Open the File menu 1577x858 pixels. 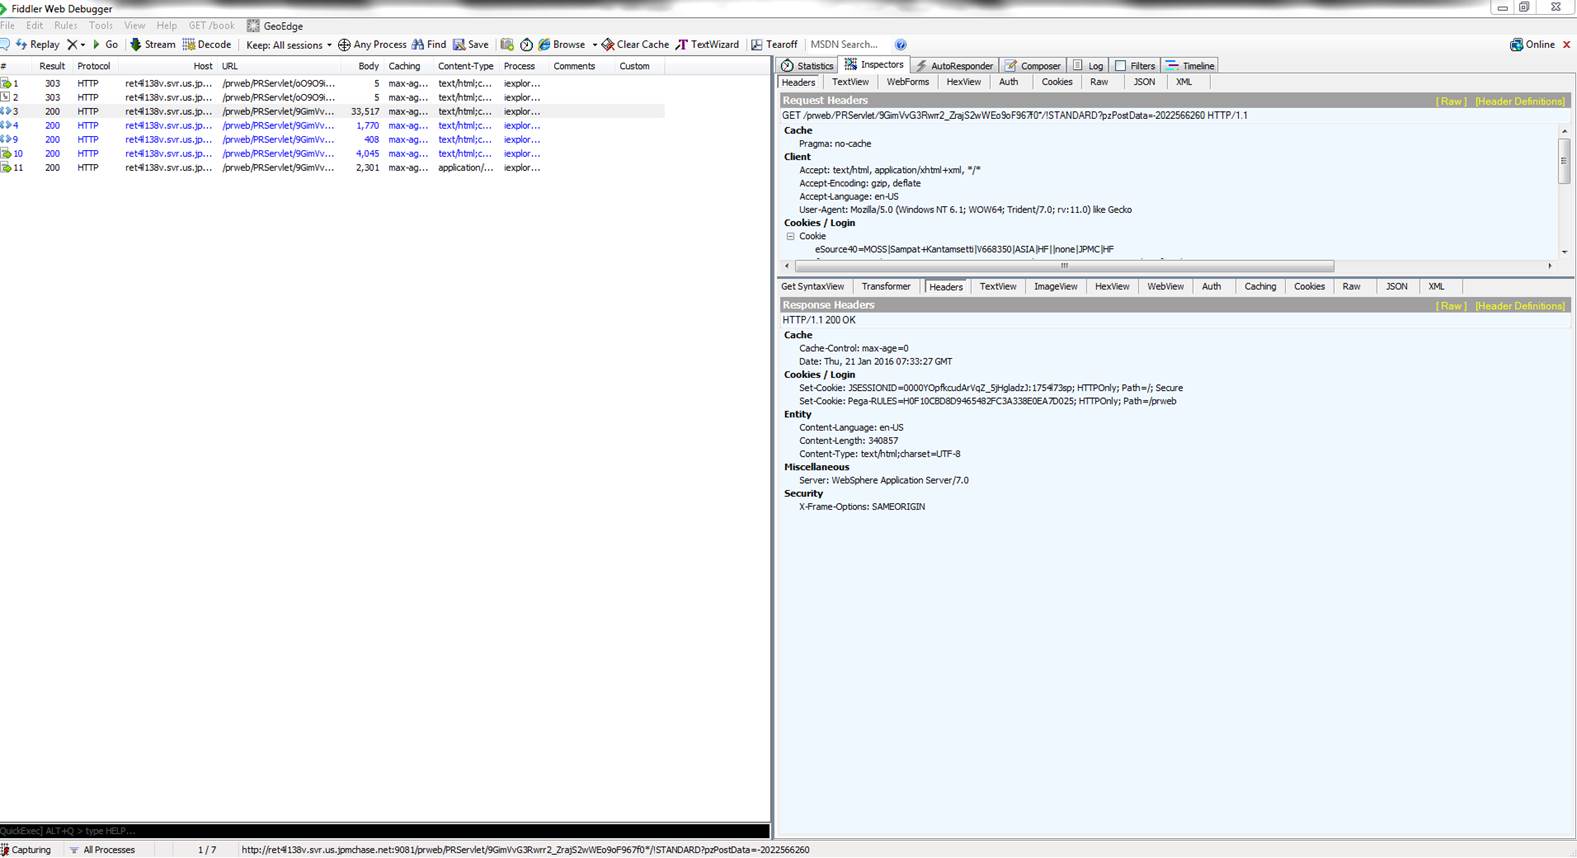click(8, 26)
